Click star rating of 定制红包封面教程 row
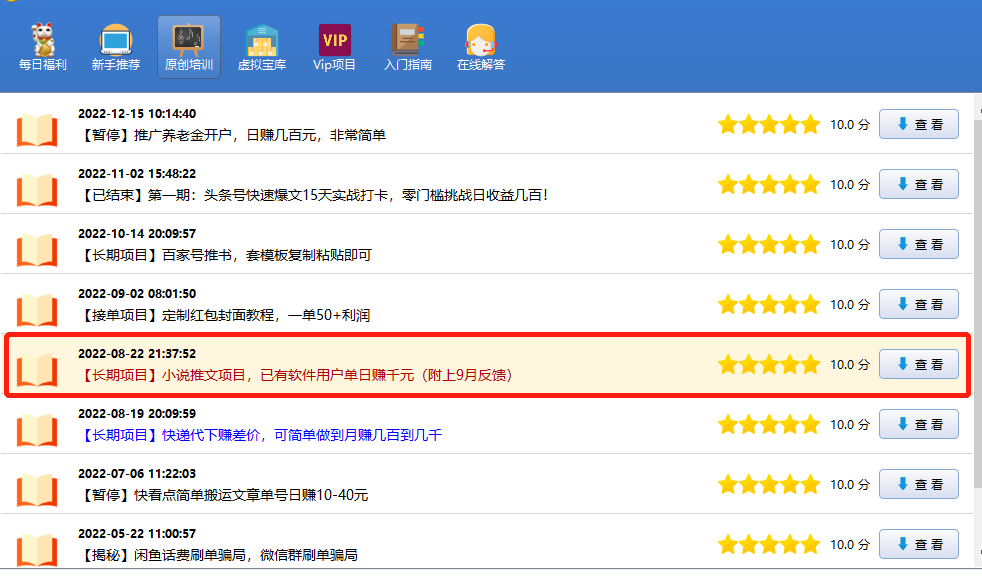The image size is (982, 578). point(769,304)
